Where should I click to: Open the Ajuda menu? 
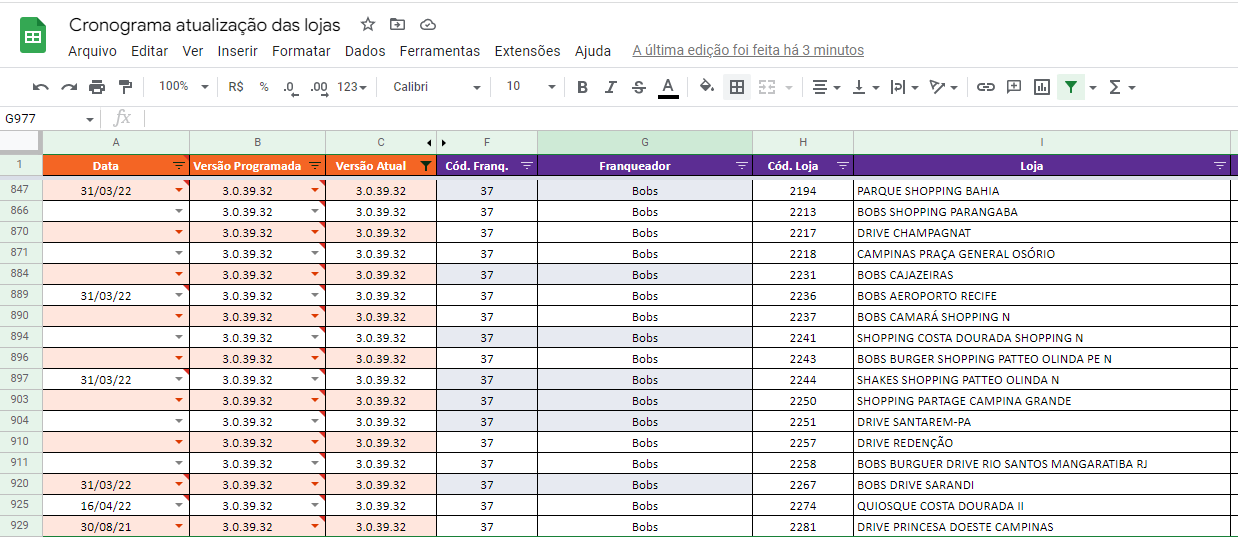(x=593, y=51)
